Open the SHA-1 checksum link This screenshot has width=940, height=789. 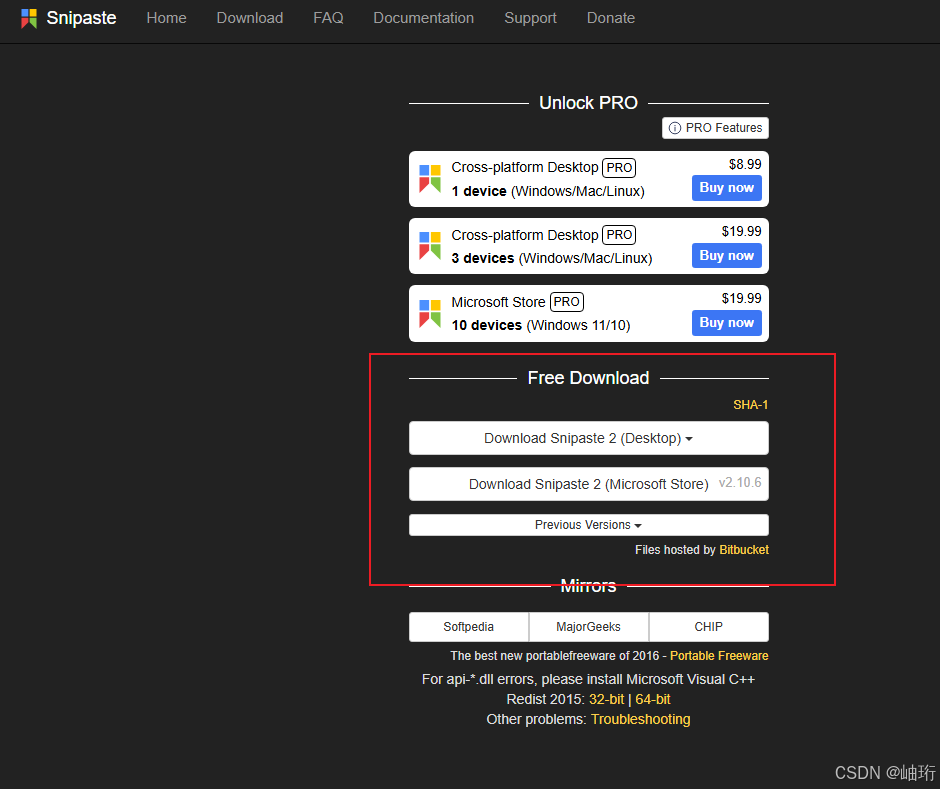(751, 405)
